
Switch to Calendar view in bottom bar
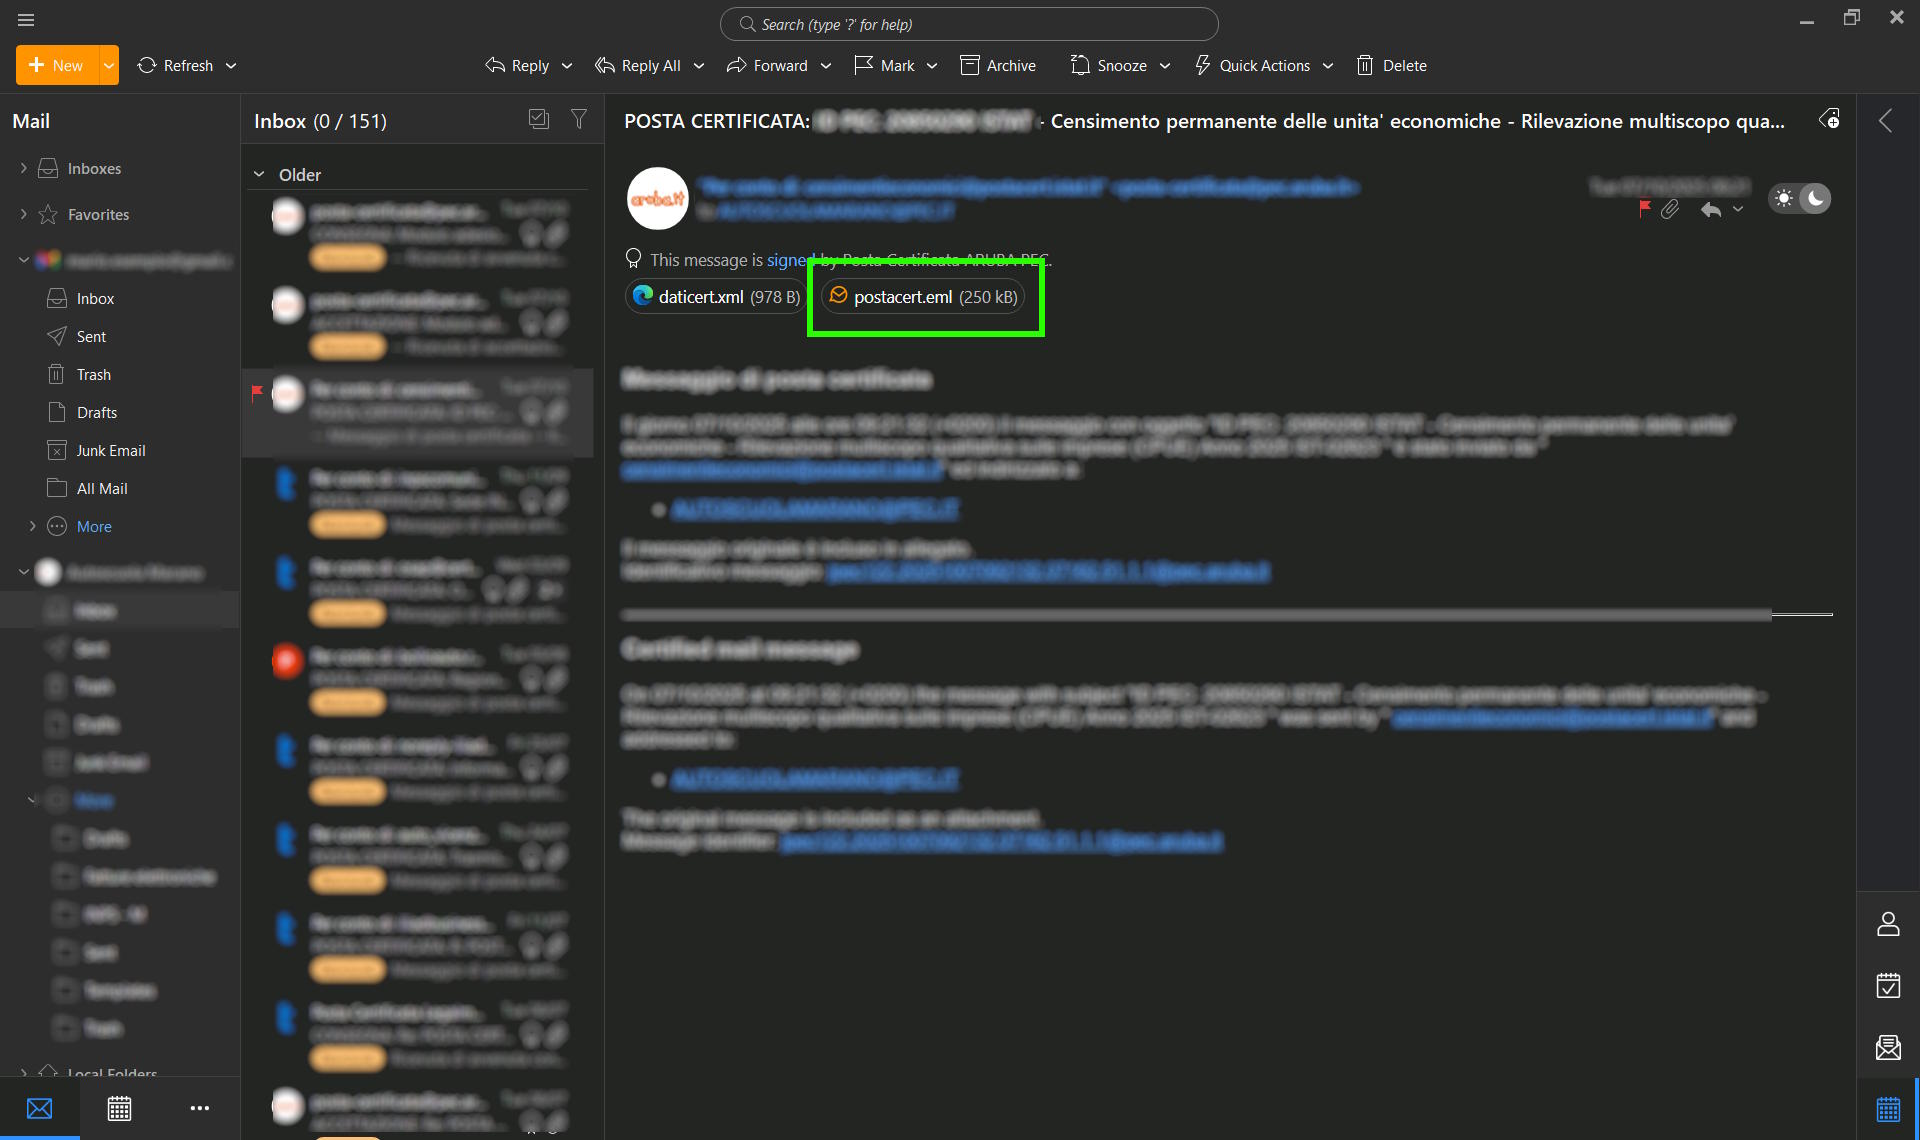(x=119, y=1108)
